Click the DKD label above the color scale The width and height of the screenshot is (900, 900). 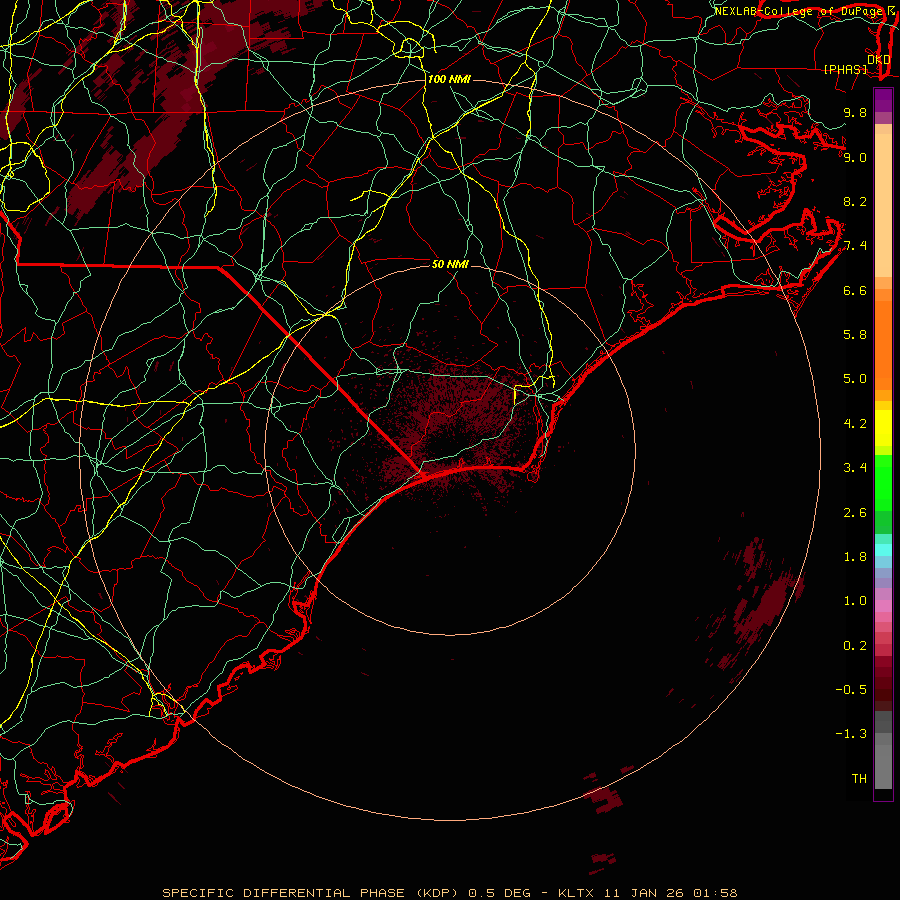click(878, 60)
